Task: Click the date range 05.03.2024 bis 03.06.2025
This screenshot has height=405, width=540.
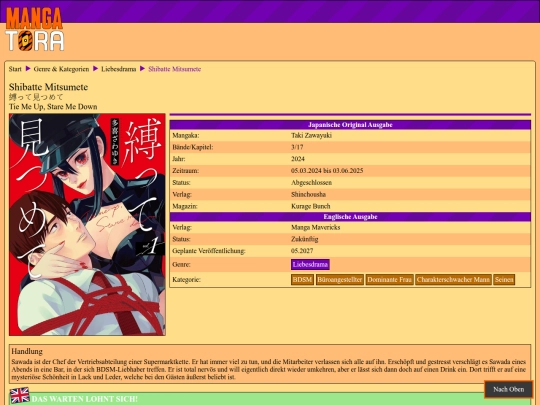Action: coord(327,171)
